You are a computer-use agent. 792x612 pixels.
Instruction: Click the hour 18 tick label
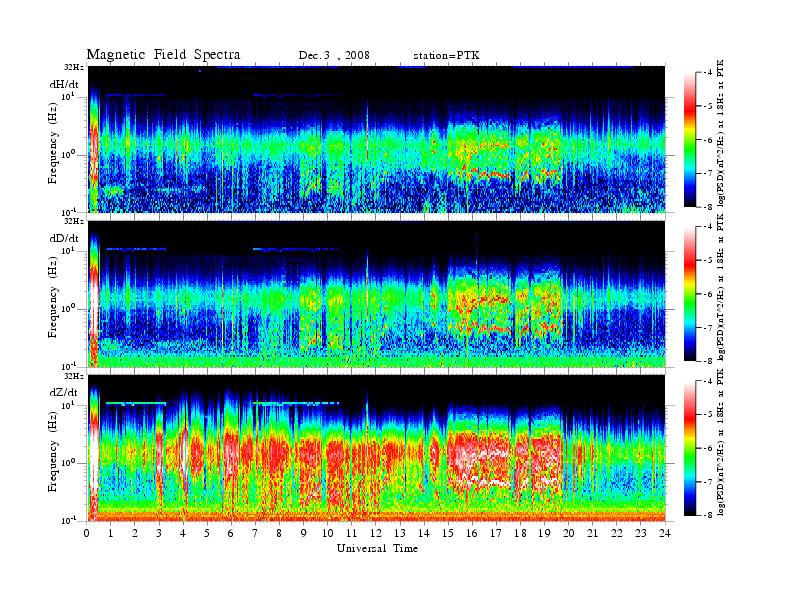(520, 533)
